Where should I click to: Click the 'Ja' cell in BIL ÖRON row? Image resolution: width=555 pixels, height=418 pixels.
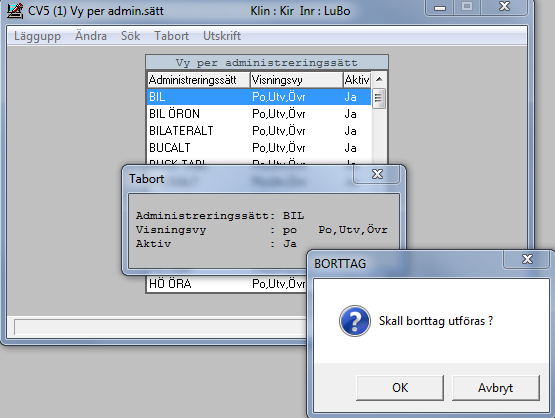350,114
